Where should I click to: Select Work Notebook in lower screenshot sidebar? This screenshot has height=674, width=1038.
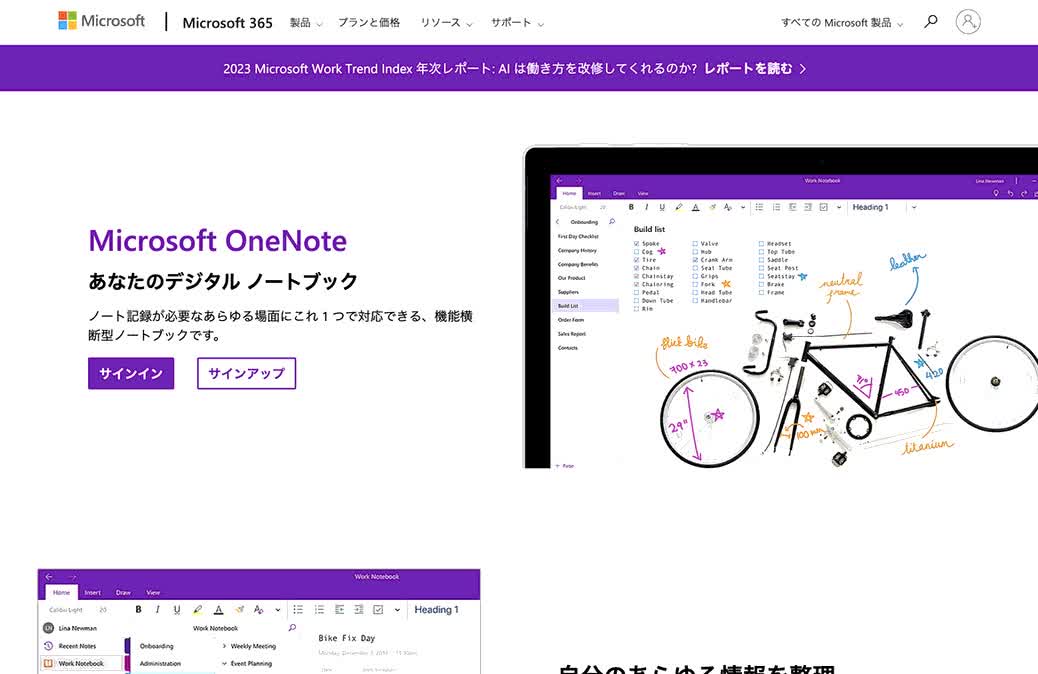point(81,663)
